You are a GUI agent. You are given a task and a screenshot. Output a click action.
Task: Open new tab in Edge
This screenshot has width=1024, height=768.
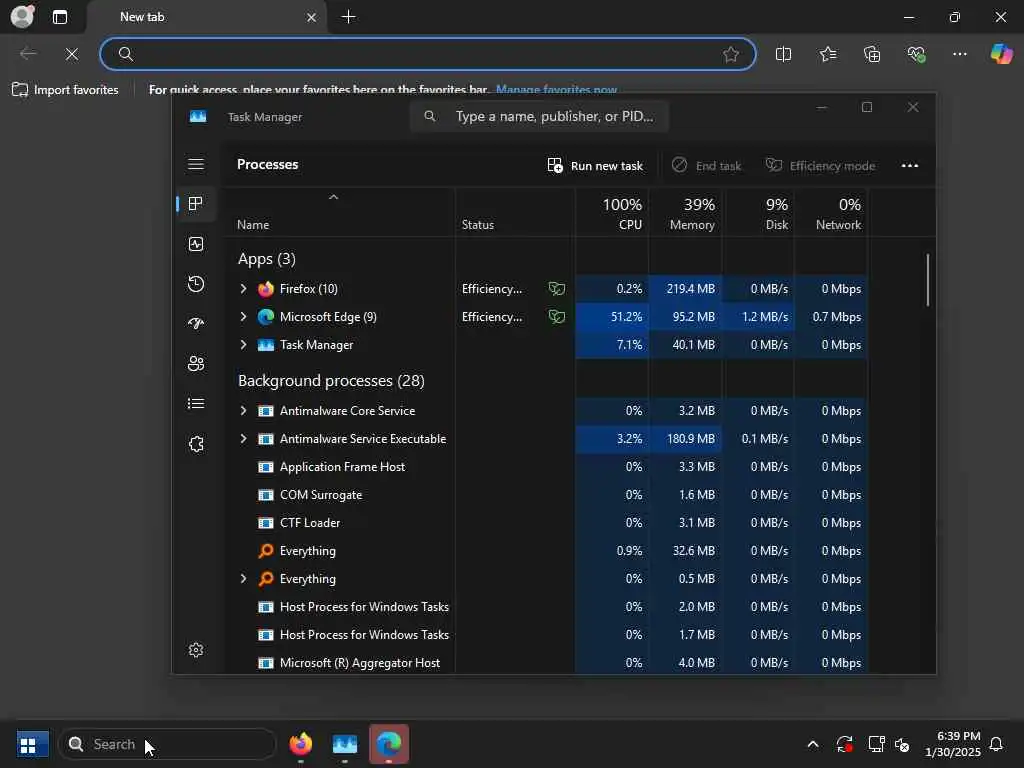coord(349,17)
